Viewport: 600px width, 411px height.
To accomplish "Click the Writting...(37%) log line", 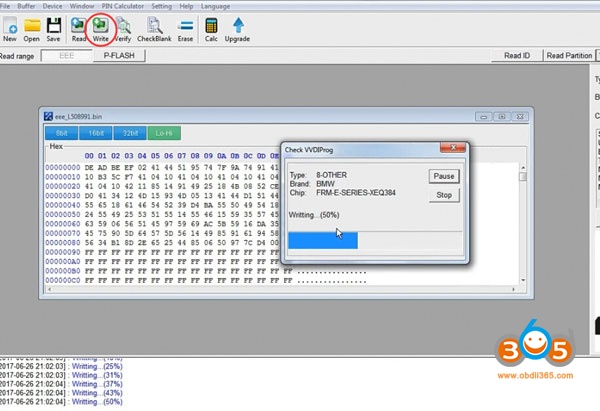I will 97,384.
